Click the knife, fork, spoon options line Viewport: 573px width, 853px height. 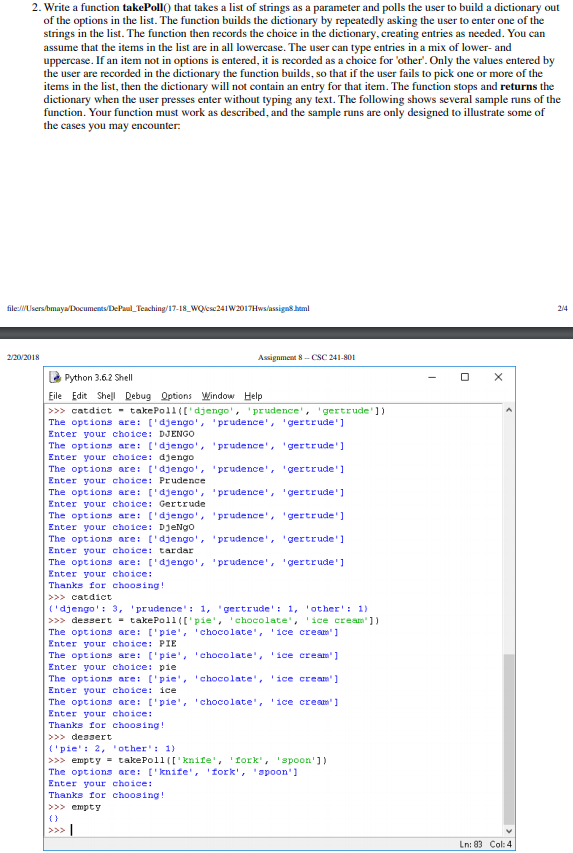click(173, 772)
